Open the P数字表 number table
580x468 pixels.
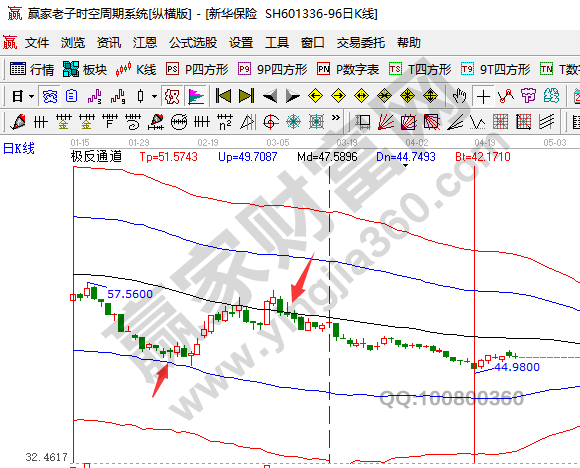point(348,70)
